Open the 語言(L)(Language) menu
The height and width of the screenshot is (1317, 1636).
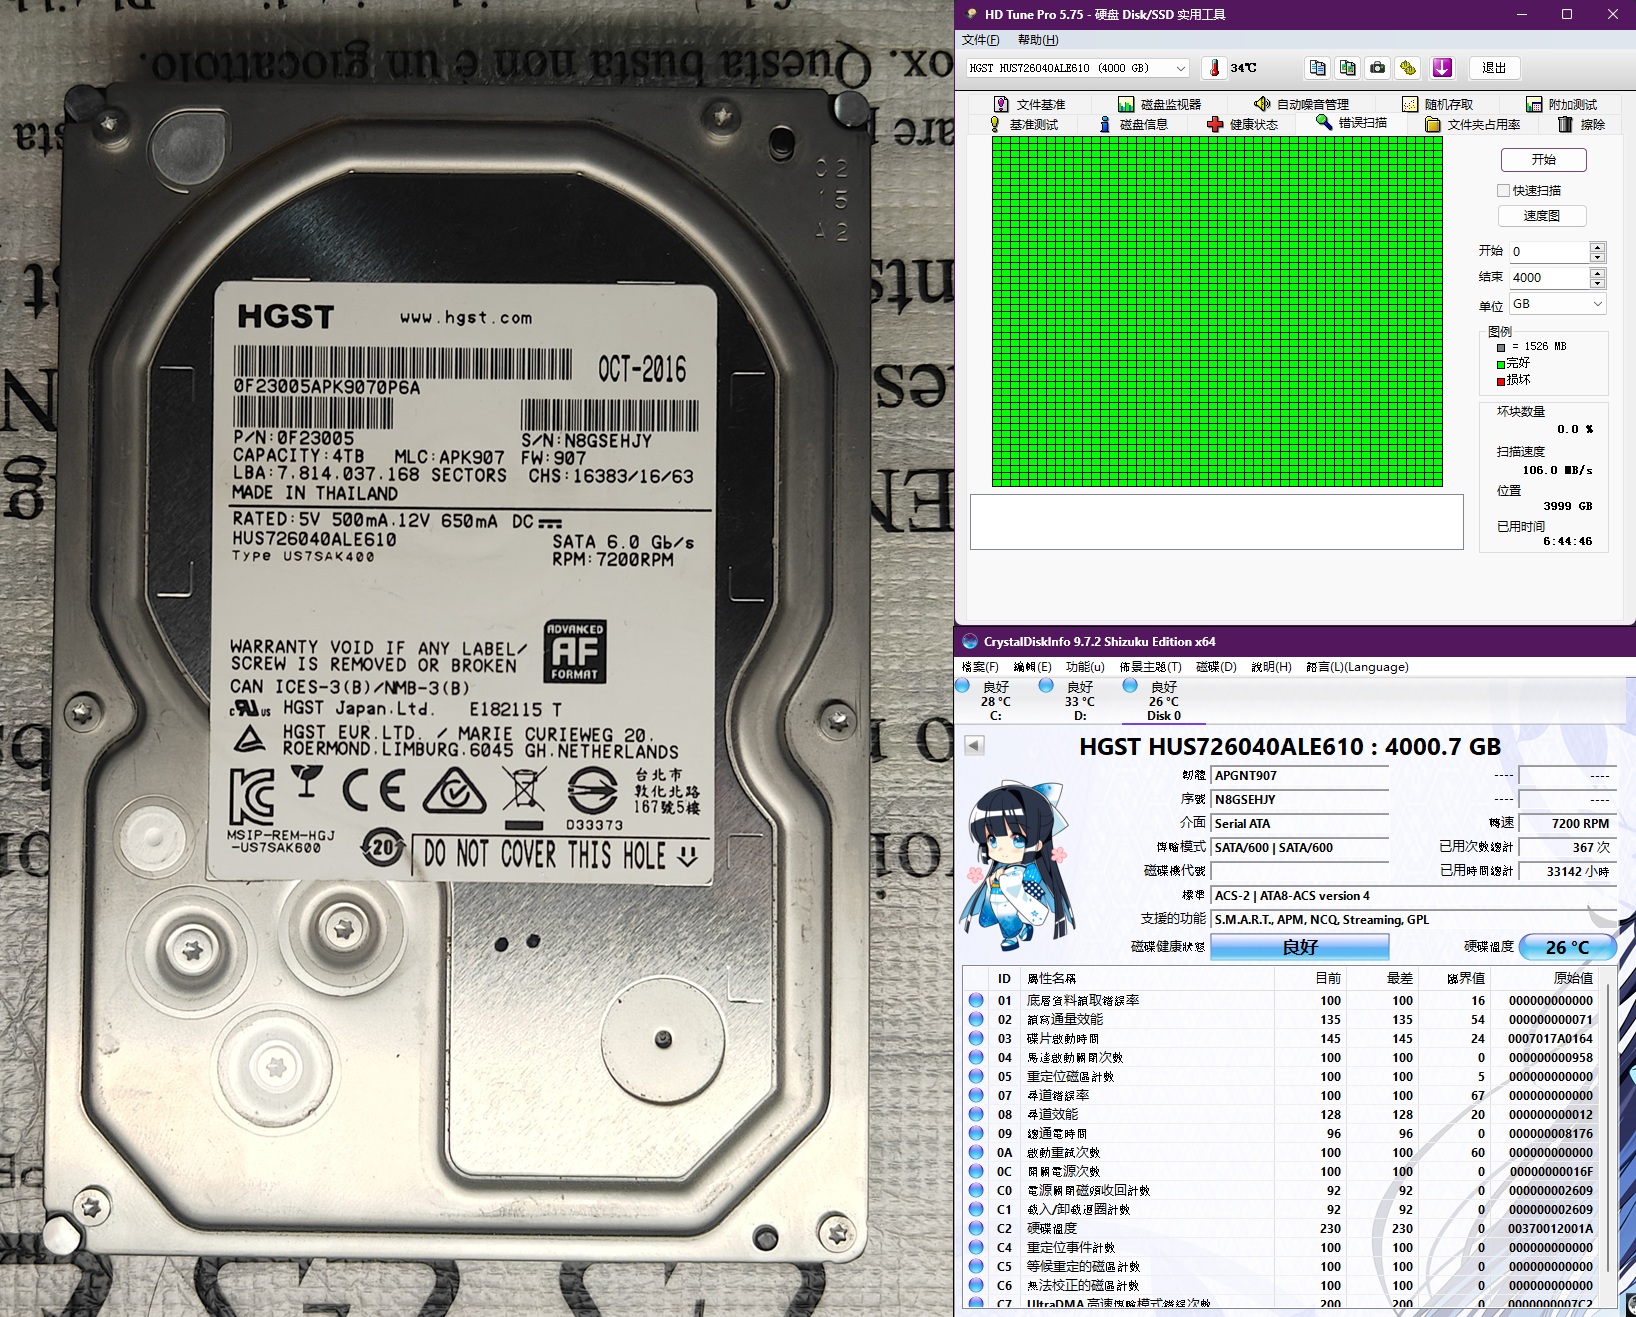point(1357,667)
